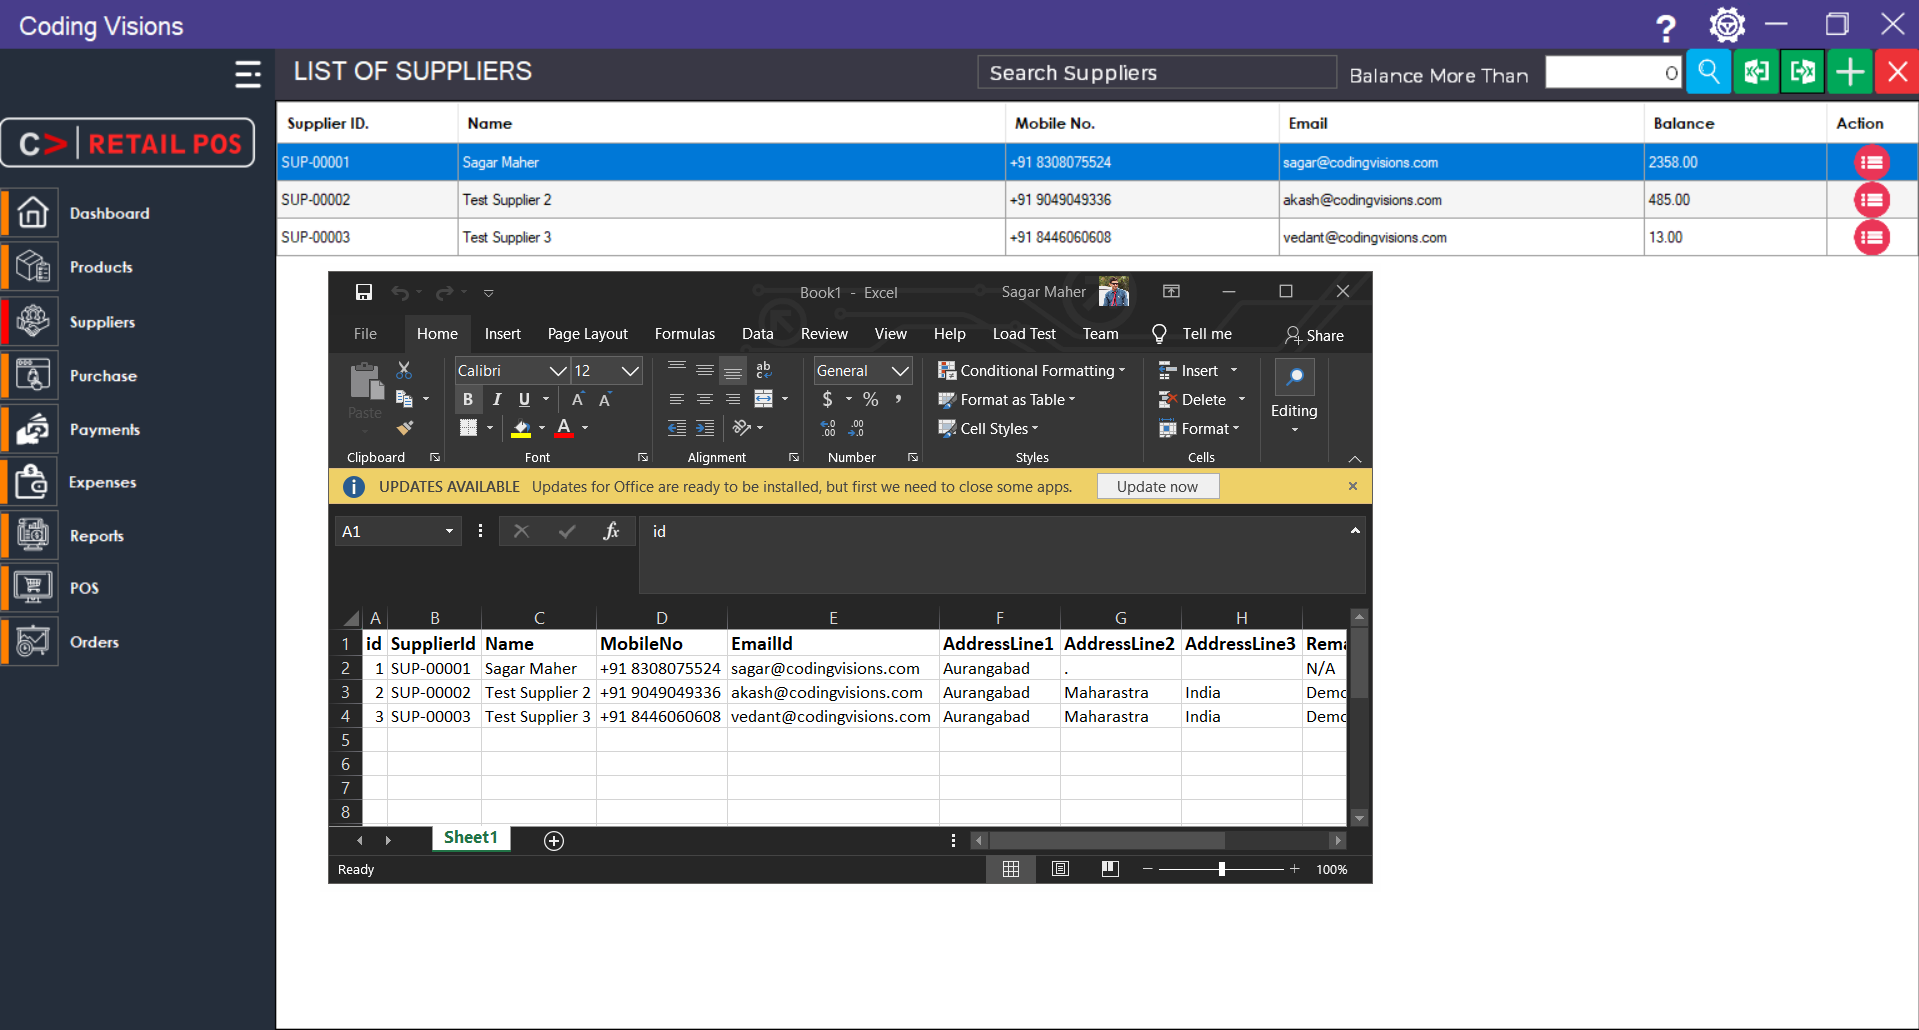Open action menu for supplier SUP-00002
The height and width of the screenshot is (1030, 1919).
coord(1871,200)
